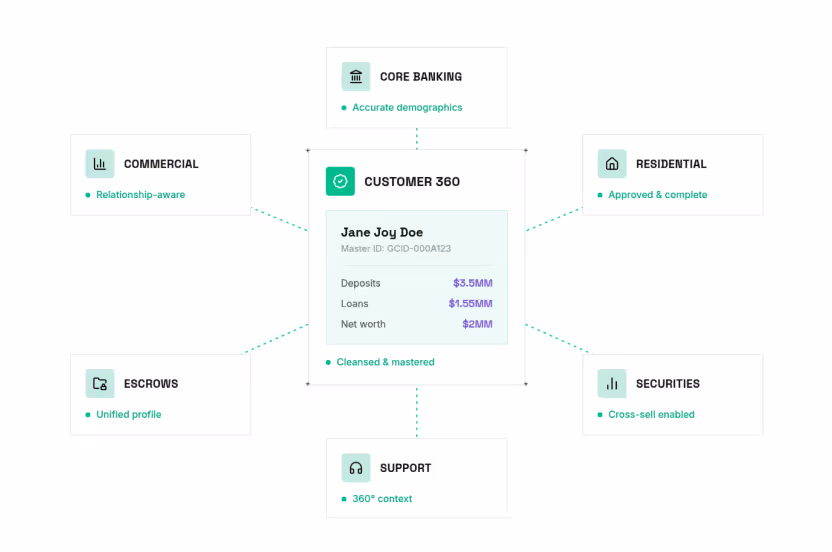Click the Customer 360 green checkmark icon
The height and width of the screenshot is (552, 832).
340,182
